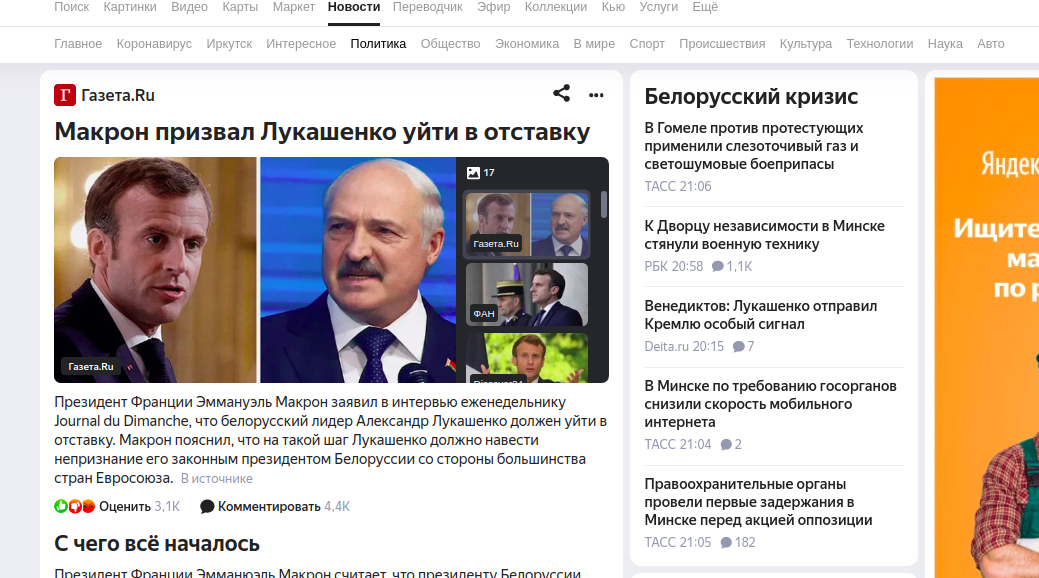
Task: Open the В мире news section
Action: click(x=594, y=44)
